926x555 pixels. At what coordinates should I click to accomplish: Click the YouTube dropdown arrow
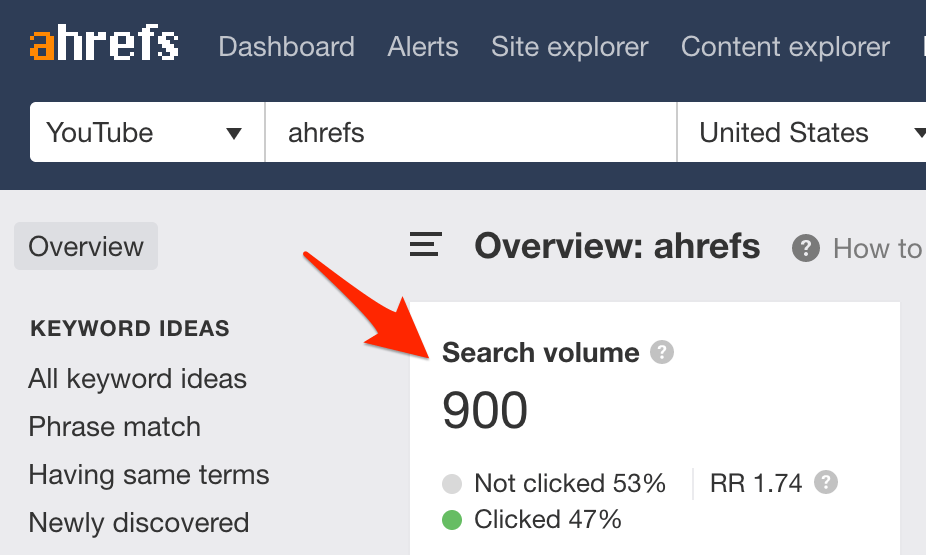pyautogui.click(x=234, y=133)
